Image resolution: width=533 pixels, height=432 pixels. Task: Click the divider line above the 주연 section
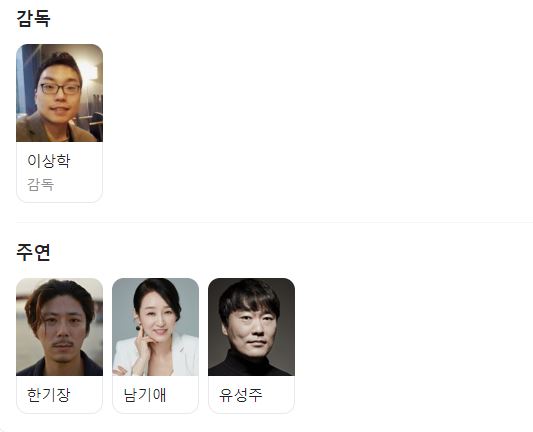tap(274, 222)
